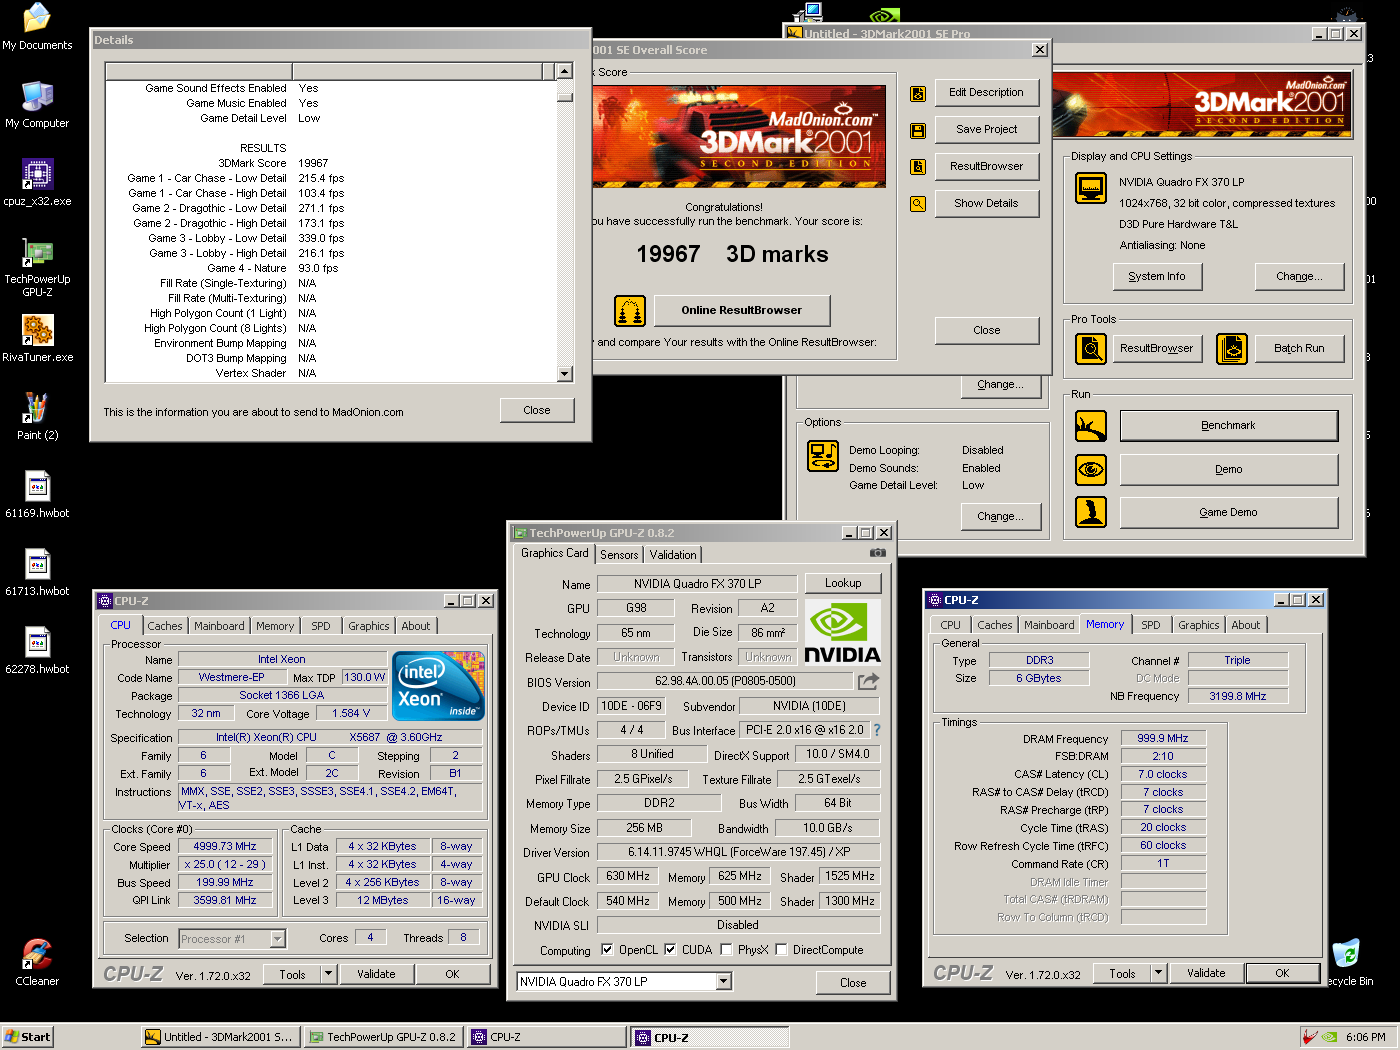
Task: Click the ResultBrowser icon in score dialog
Action: (918, 167)
